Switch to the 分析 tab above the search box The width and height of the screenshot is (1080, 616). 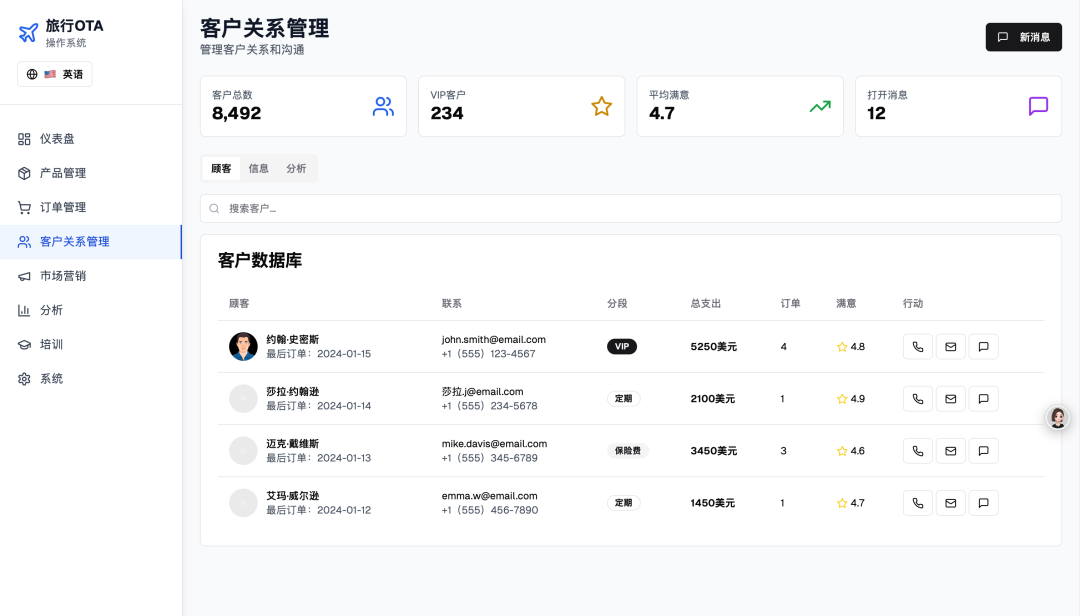coord(296,169)
